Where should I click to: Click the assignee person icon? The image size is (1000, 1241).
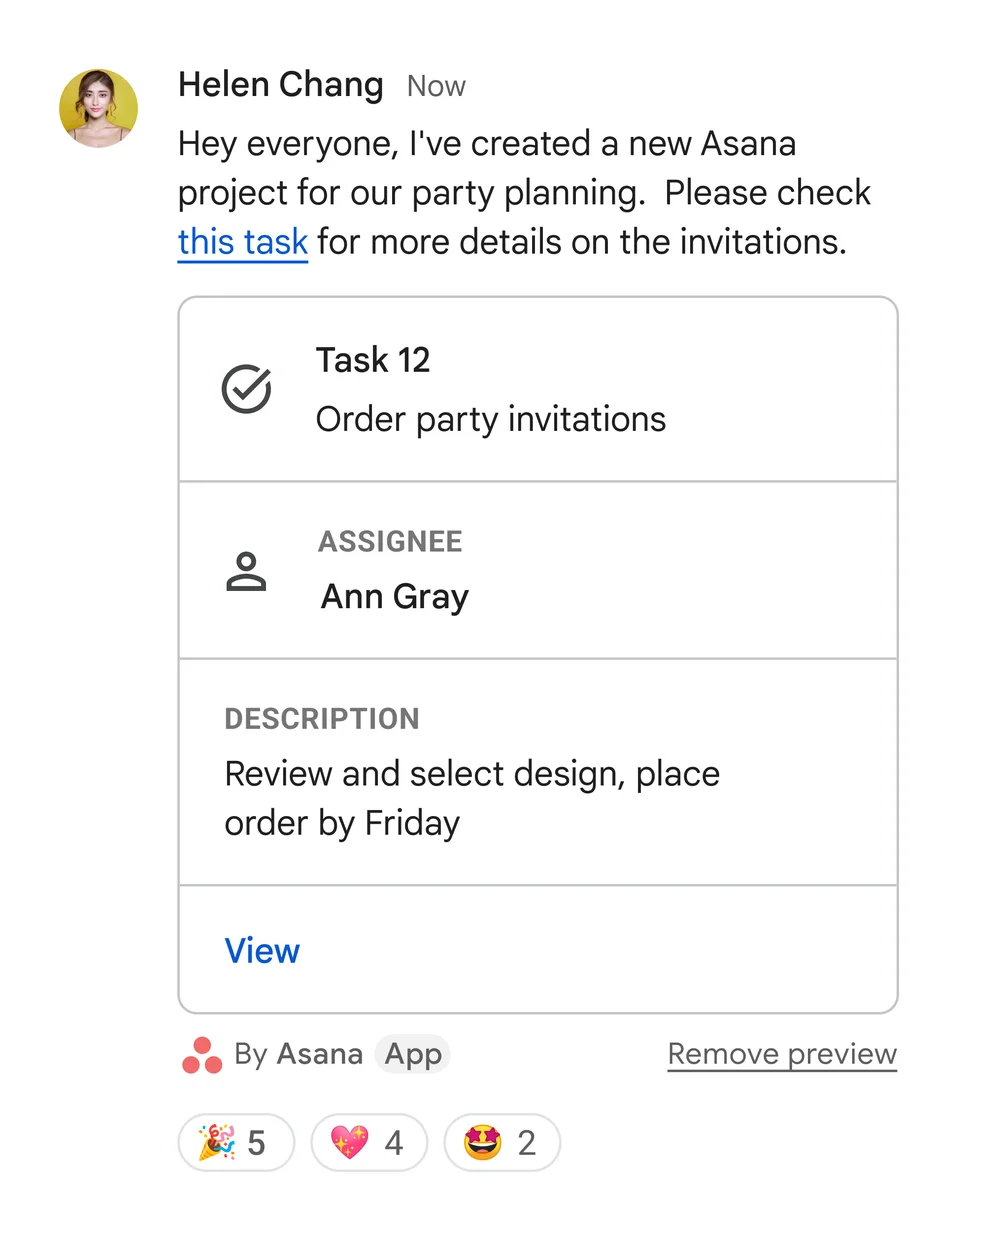(x=246, y=571)
